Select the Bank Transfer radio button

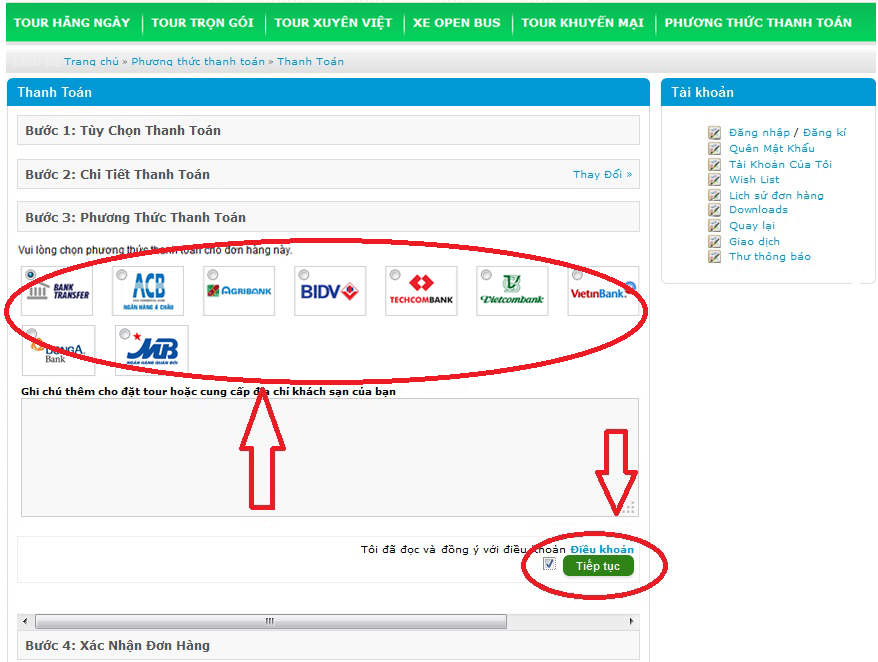coord(31,275)
